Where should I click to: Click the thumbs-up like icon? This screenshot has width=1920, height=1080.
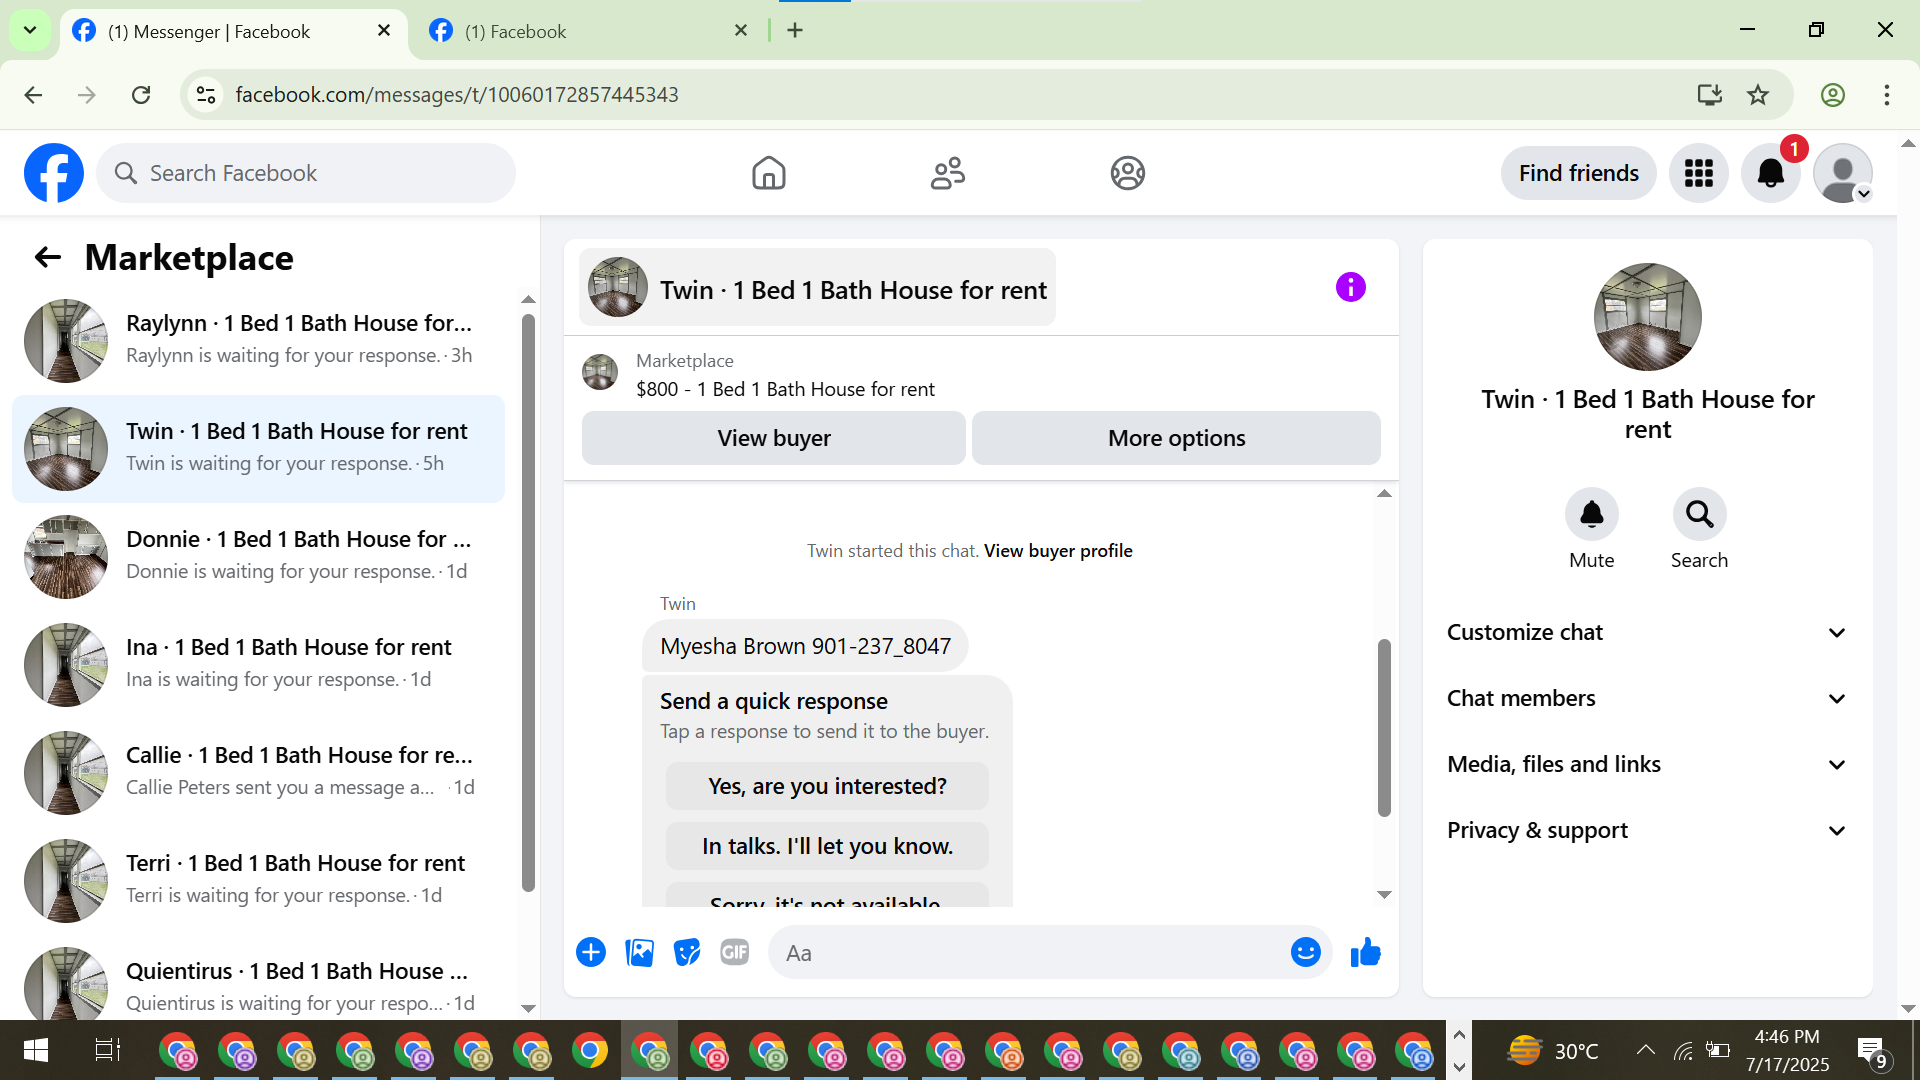pos(1365,953)
